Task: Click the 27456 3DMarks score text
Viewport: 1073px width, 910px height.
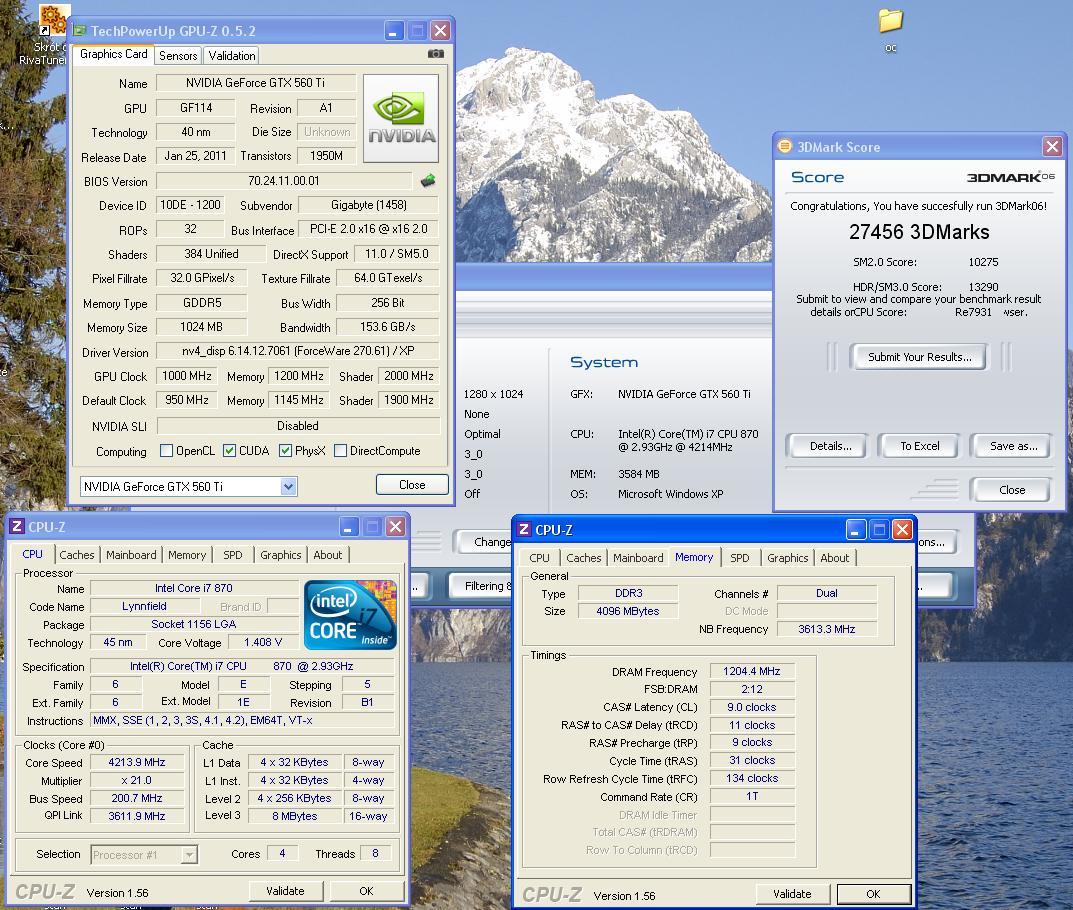Action: coord(919,232)
